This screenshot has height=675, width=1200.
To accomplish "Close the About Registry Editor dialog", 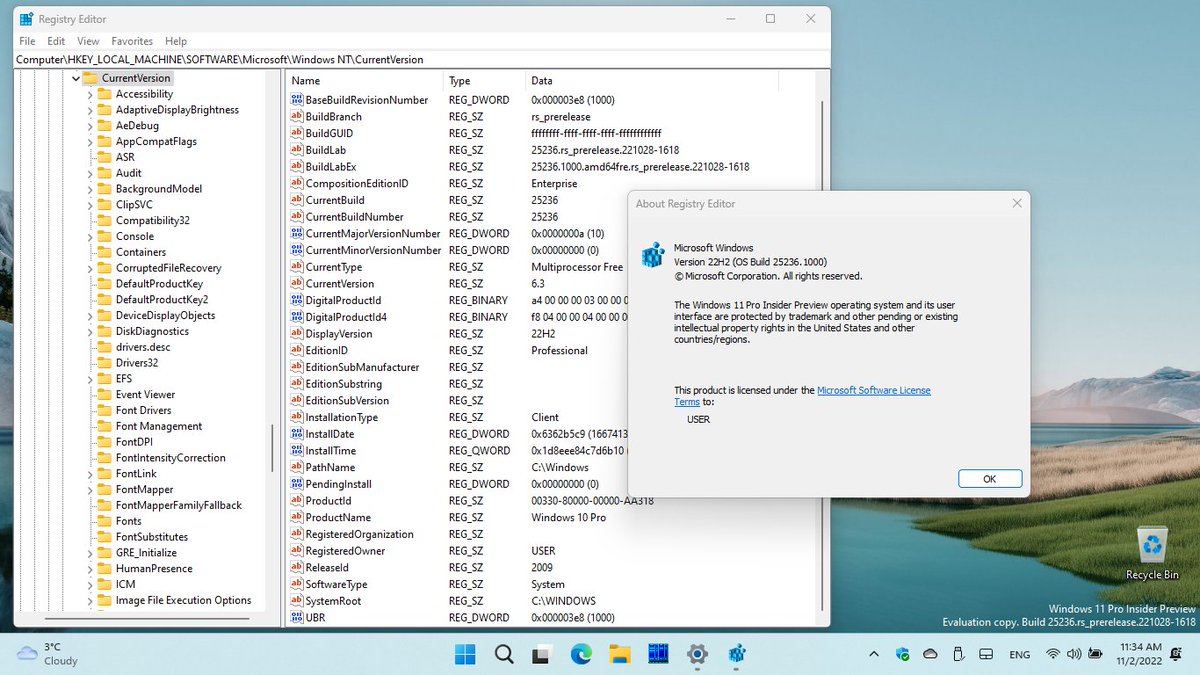I will point(1017,203).
